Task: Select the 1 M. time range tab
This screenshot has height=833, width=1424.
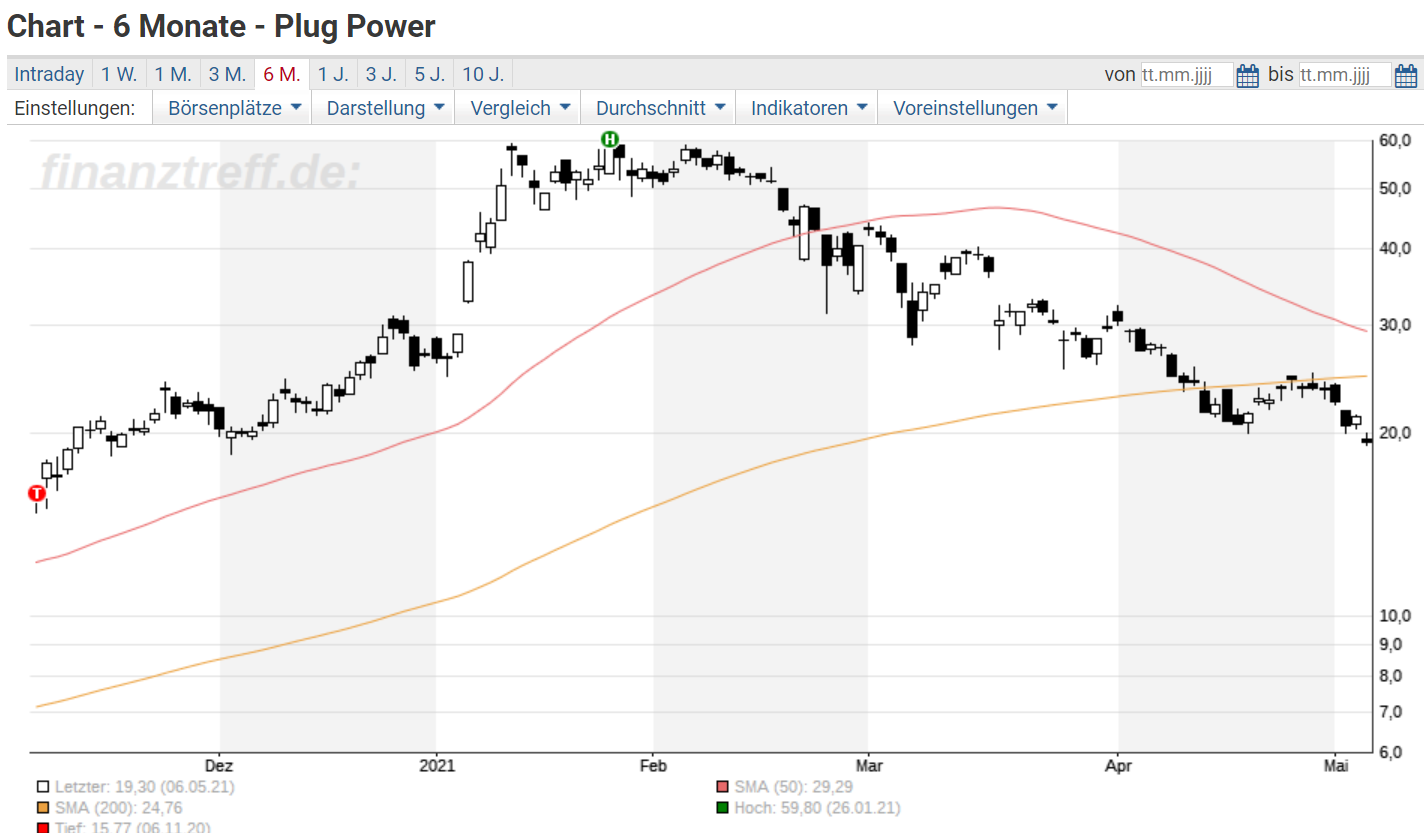Action: [173, 74]
